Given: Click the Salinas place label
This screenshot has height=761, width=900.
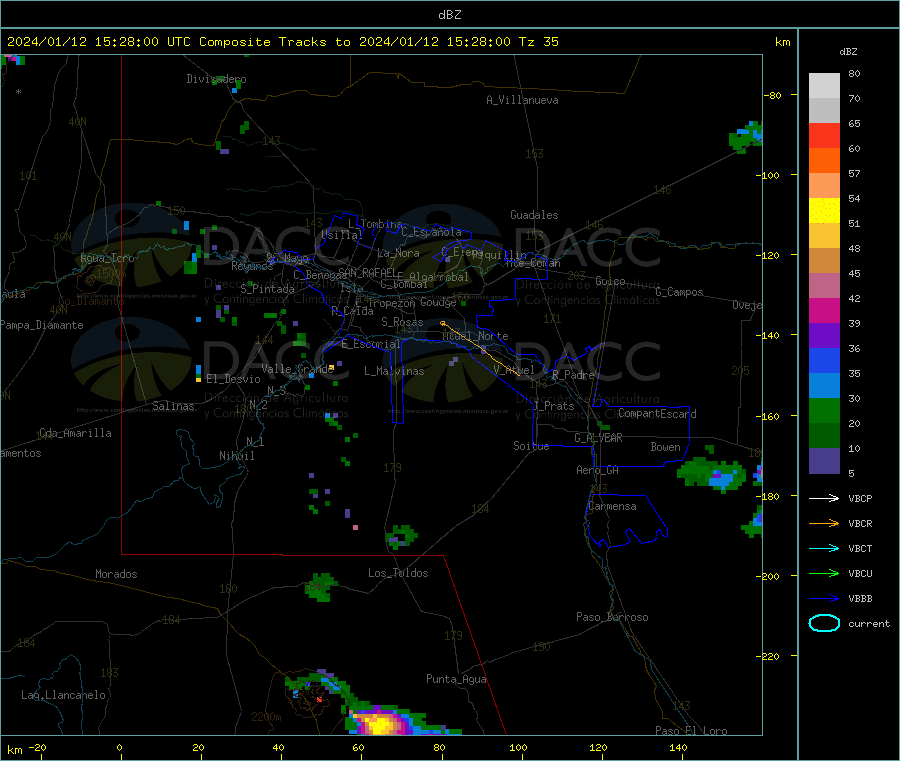Looking at the screenshot, I should 173,406.
